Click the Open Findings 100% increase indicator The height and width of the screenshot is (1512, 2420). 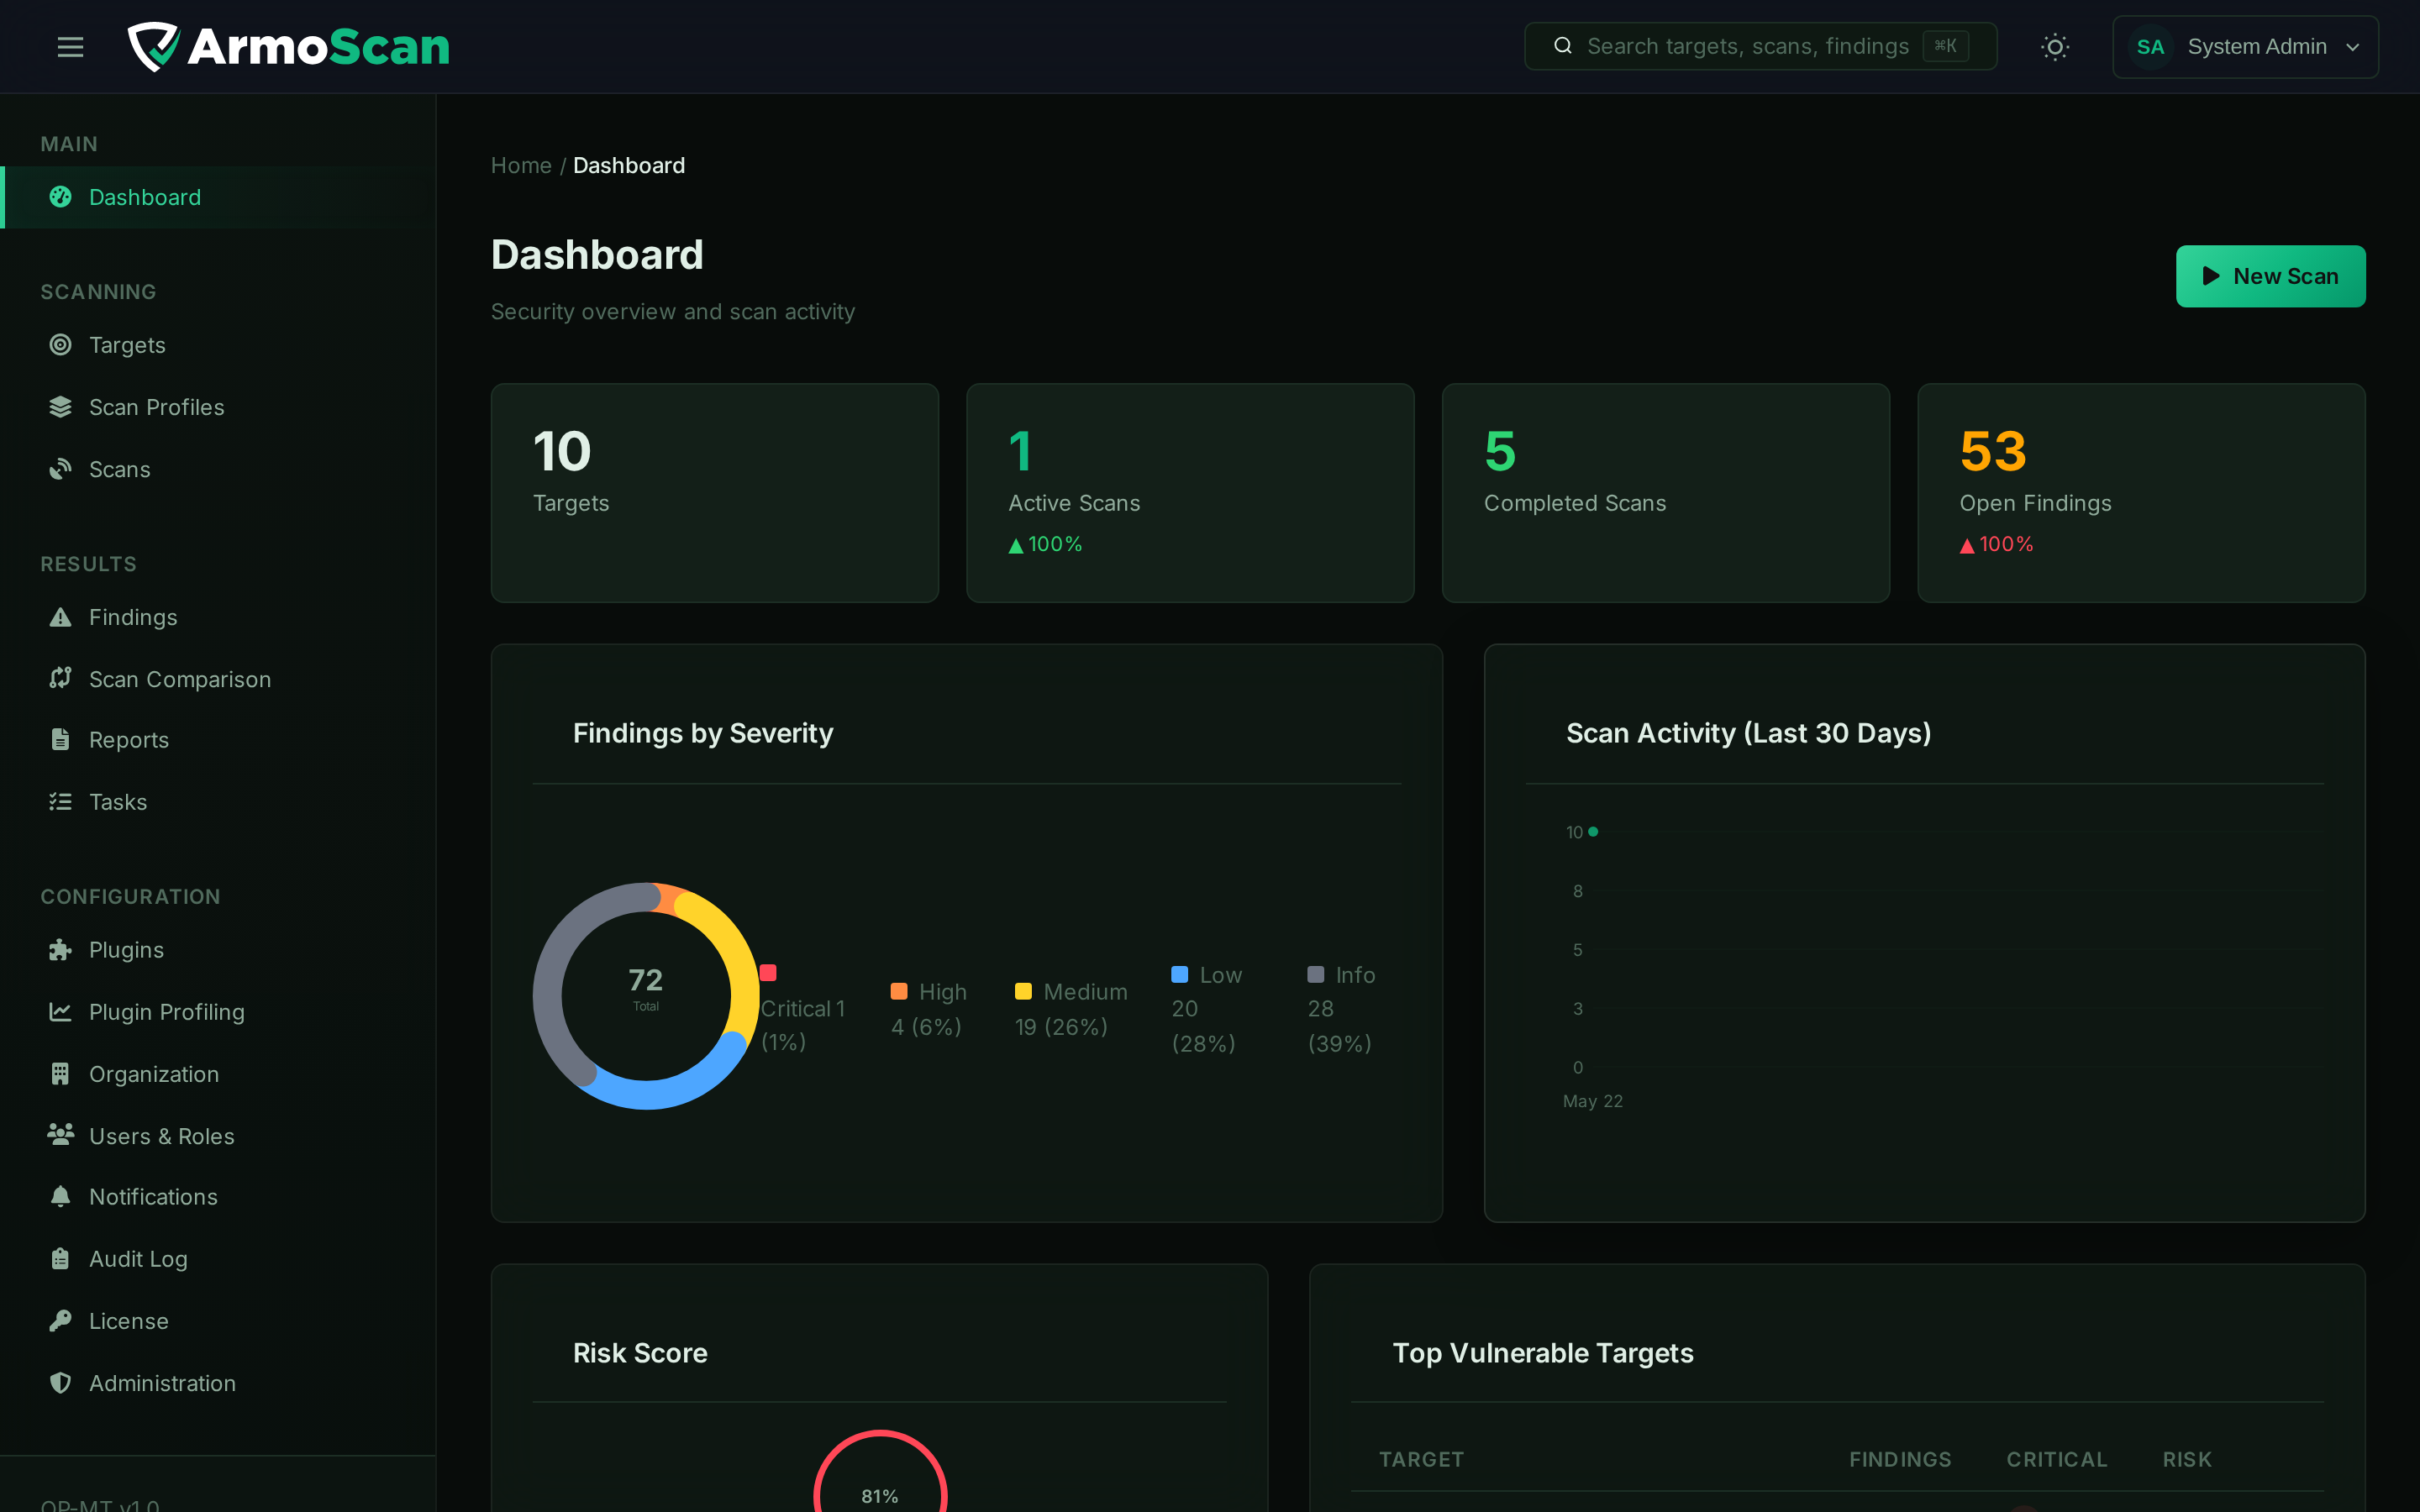click(x=1996, y=544)
